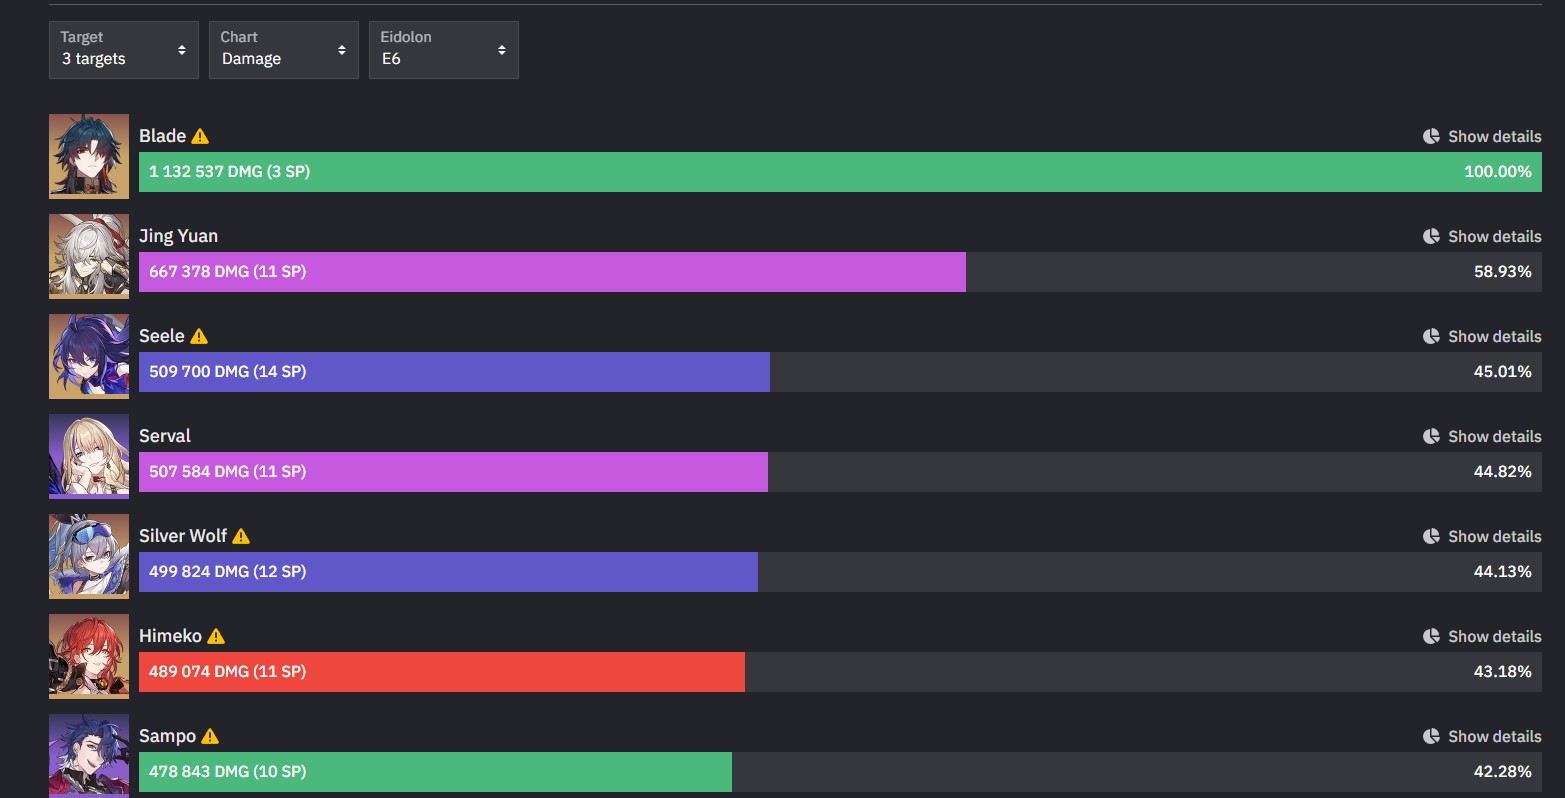Select Jing Yuan's character portrait

89,256
